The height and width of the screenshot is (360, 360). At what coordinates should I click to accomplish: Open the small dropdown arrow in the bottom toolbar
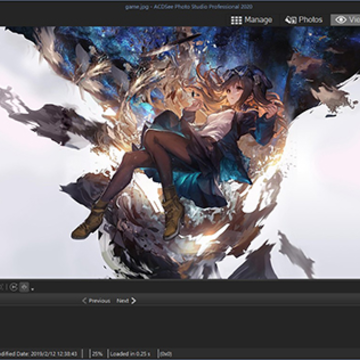[32, 289]
